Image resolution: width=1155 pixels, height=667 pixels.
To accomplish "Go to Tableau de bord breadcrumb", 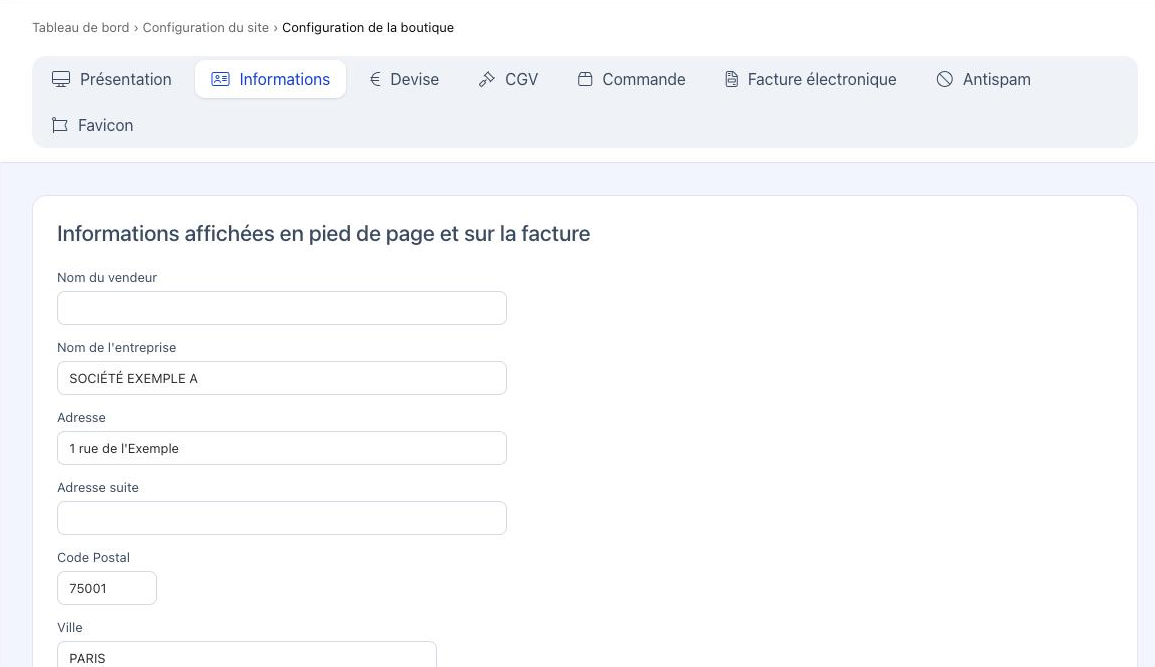I will (81, 27).
